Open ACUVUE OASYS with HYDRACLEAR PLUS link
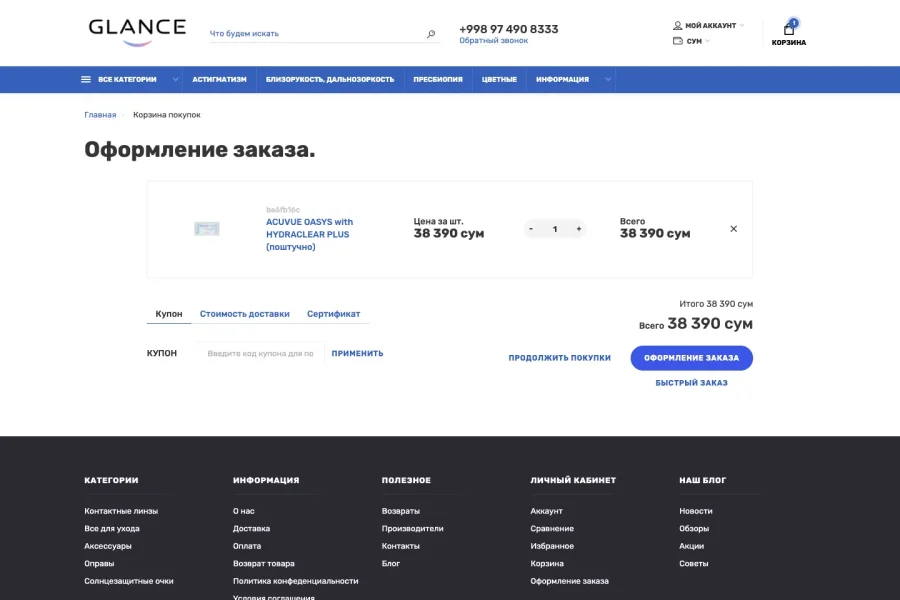Viewport: 900px width, 600px height. point(309,234)
